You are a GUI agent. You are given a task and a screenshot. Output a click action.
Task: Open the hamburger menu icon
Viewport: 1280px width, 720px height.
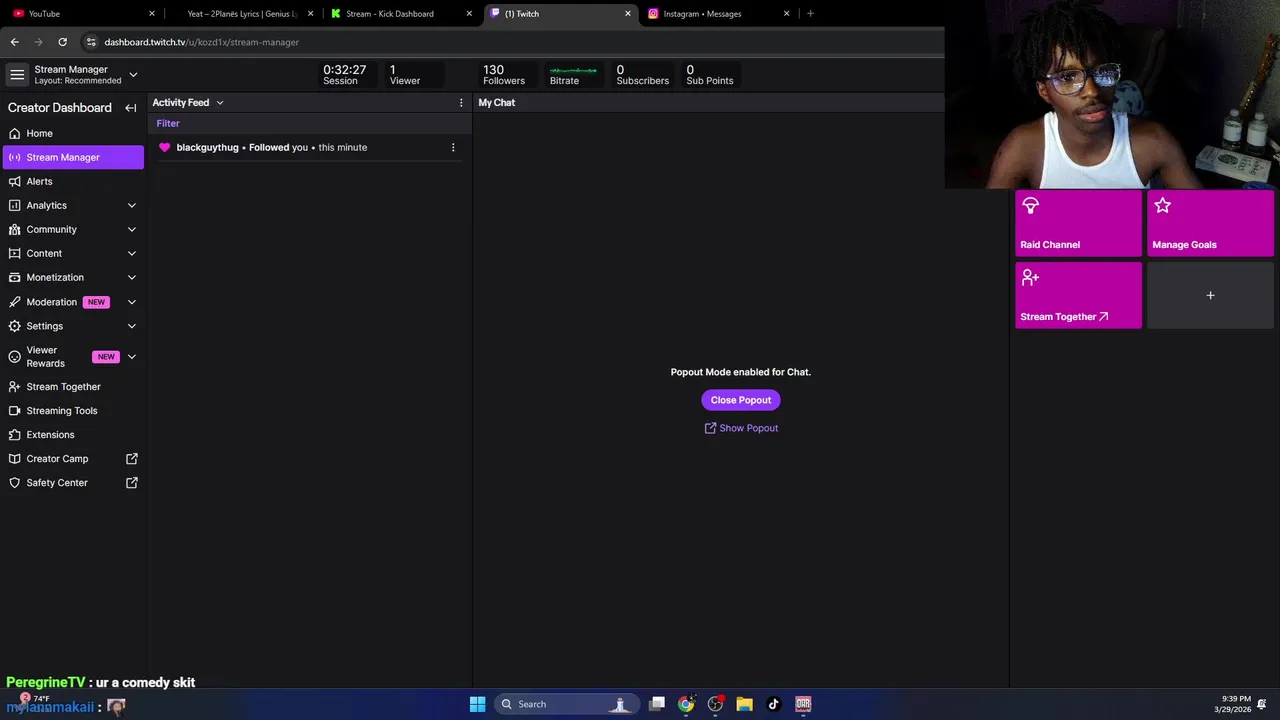click(17, 75)
